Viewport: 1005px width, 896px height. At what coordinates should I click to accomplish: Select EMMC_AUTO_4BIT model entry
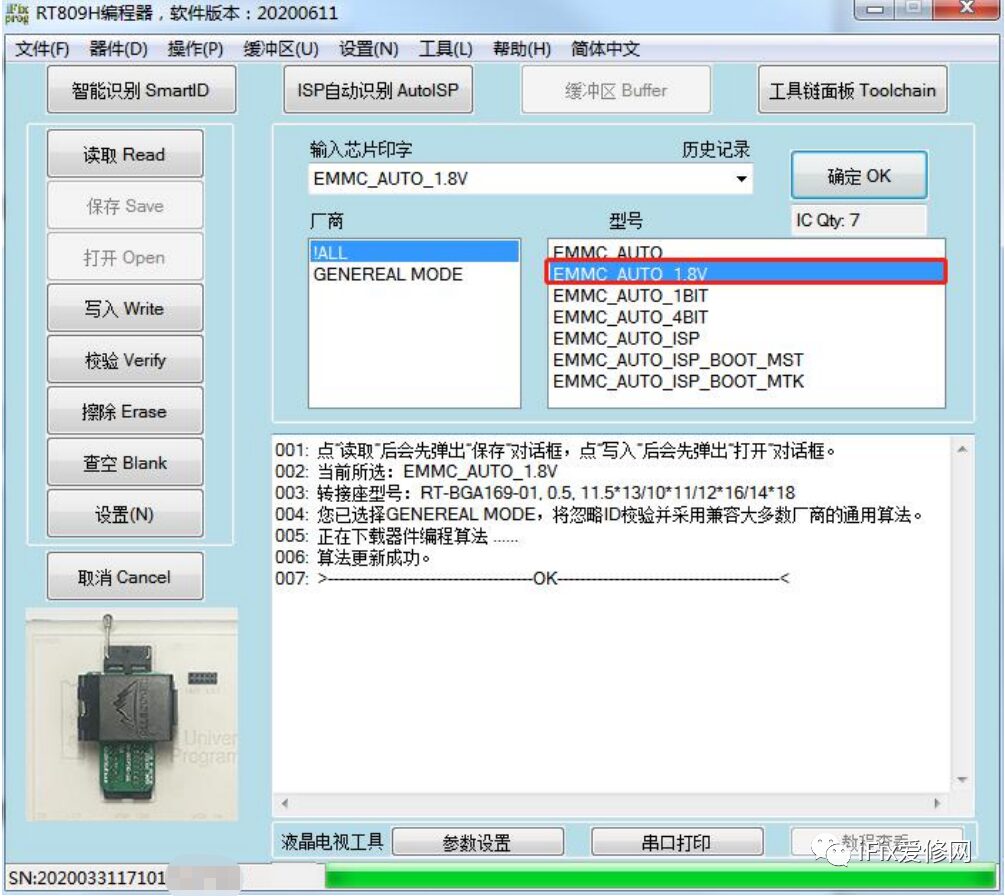746,317
